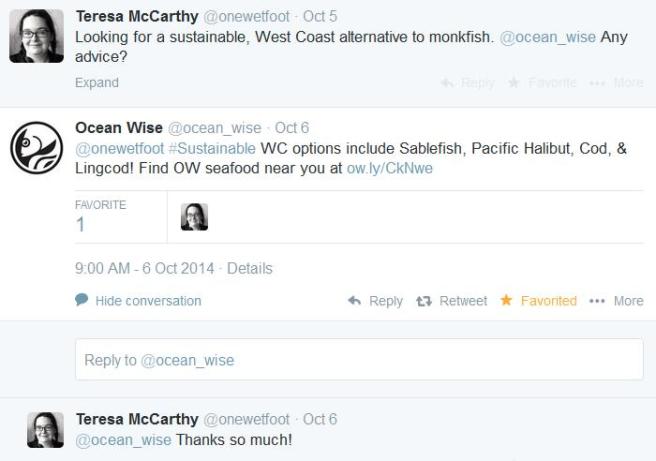The height and width of the screenshot is (461, 656).
Task: Click the favoriter's small avatar thumbnail
Action: click(194, 217)
